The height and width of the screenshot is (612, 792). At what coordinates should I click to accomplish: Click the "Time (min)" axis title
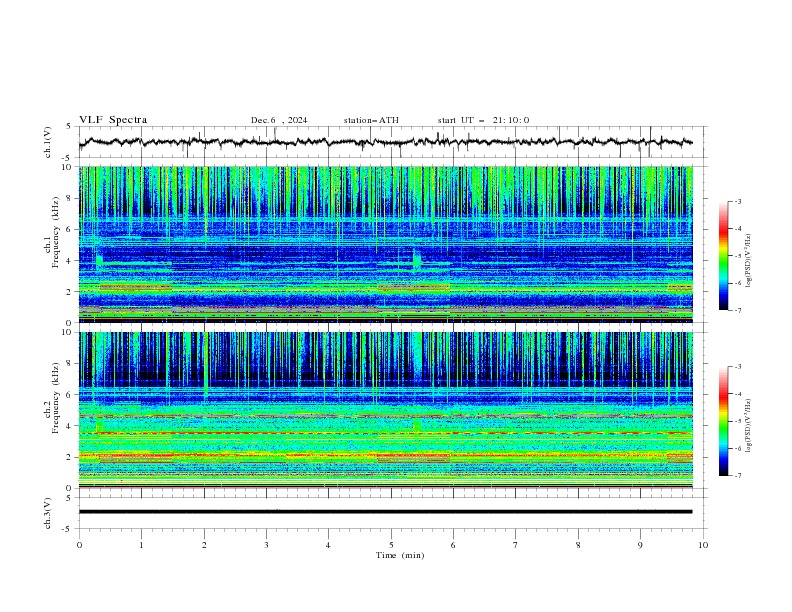tap(400, 555)
